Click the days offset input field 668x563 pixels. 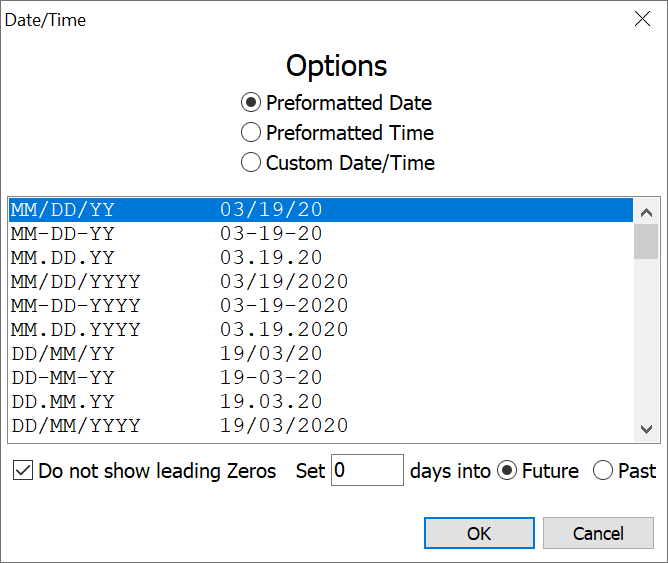(x=367, y=471)
